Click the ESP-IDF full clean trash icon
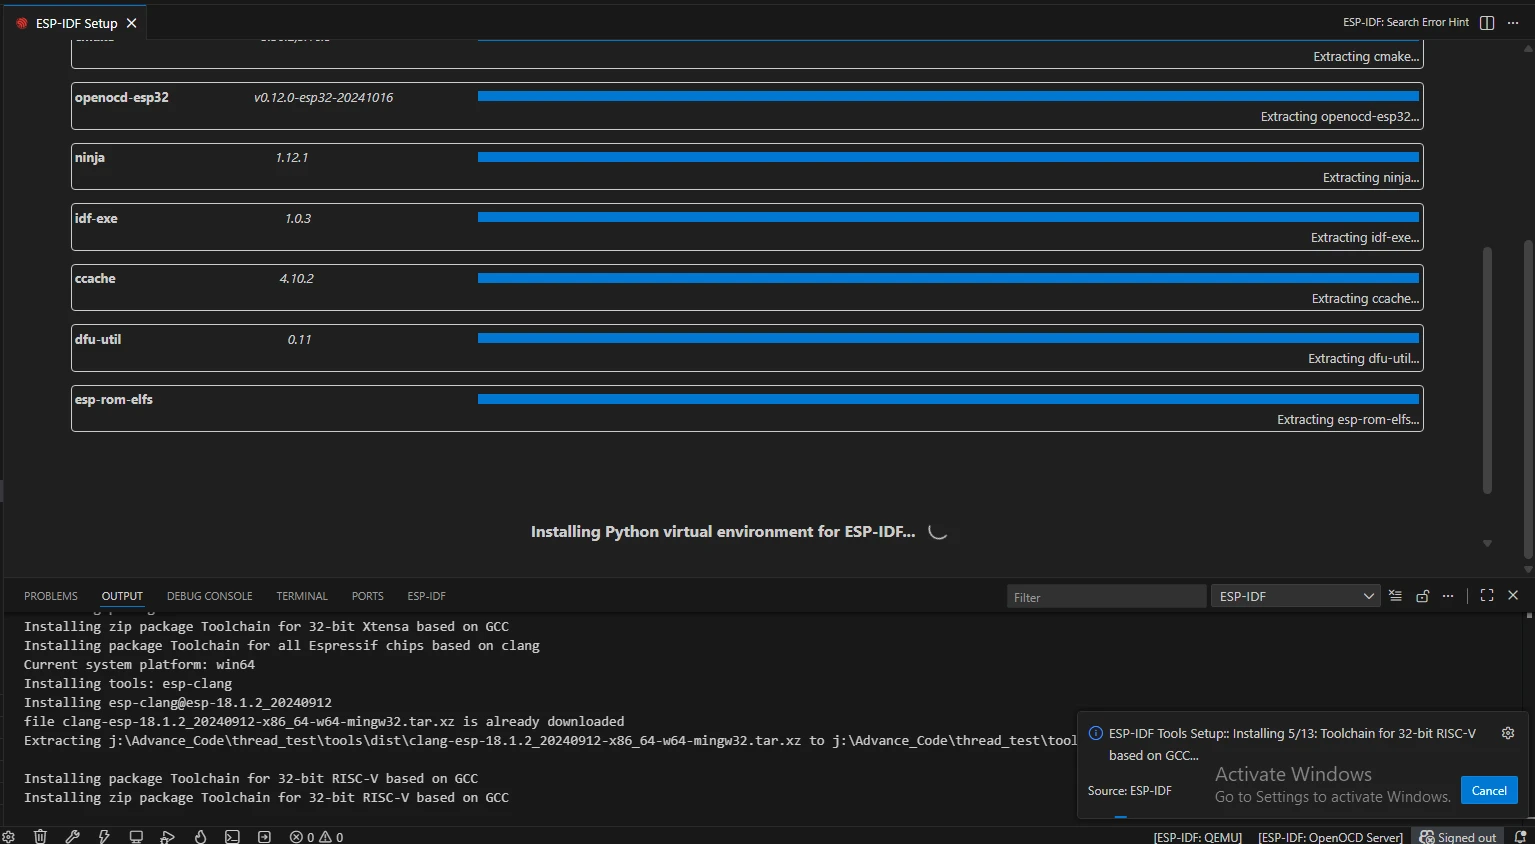Image resolution: width=1535 pixels, height=844 pixels. click(40, 837)
